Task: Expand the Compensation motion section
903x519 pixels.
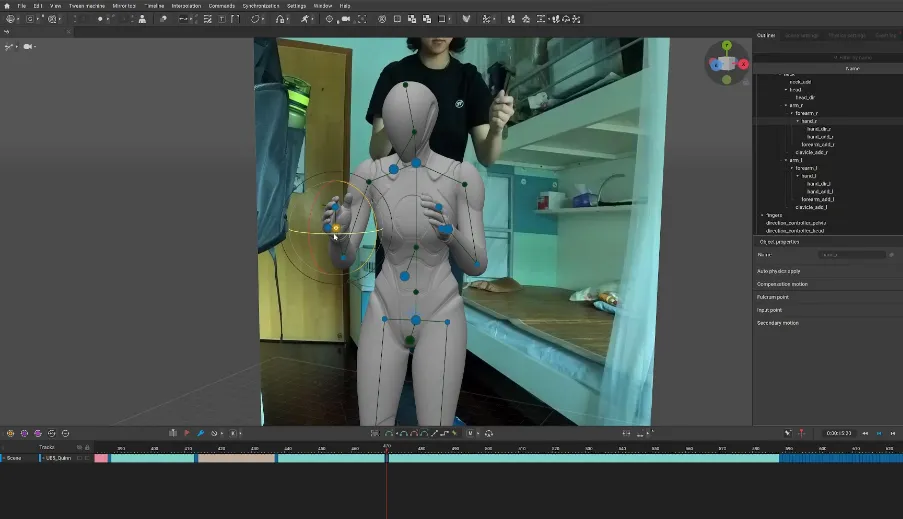Action: click(782, 284)
